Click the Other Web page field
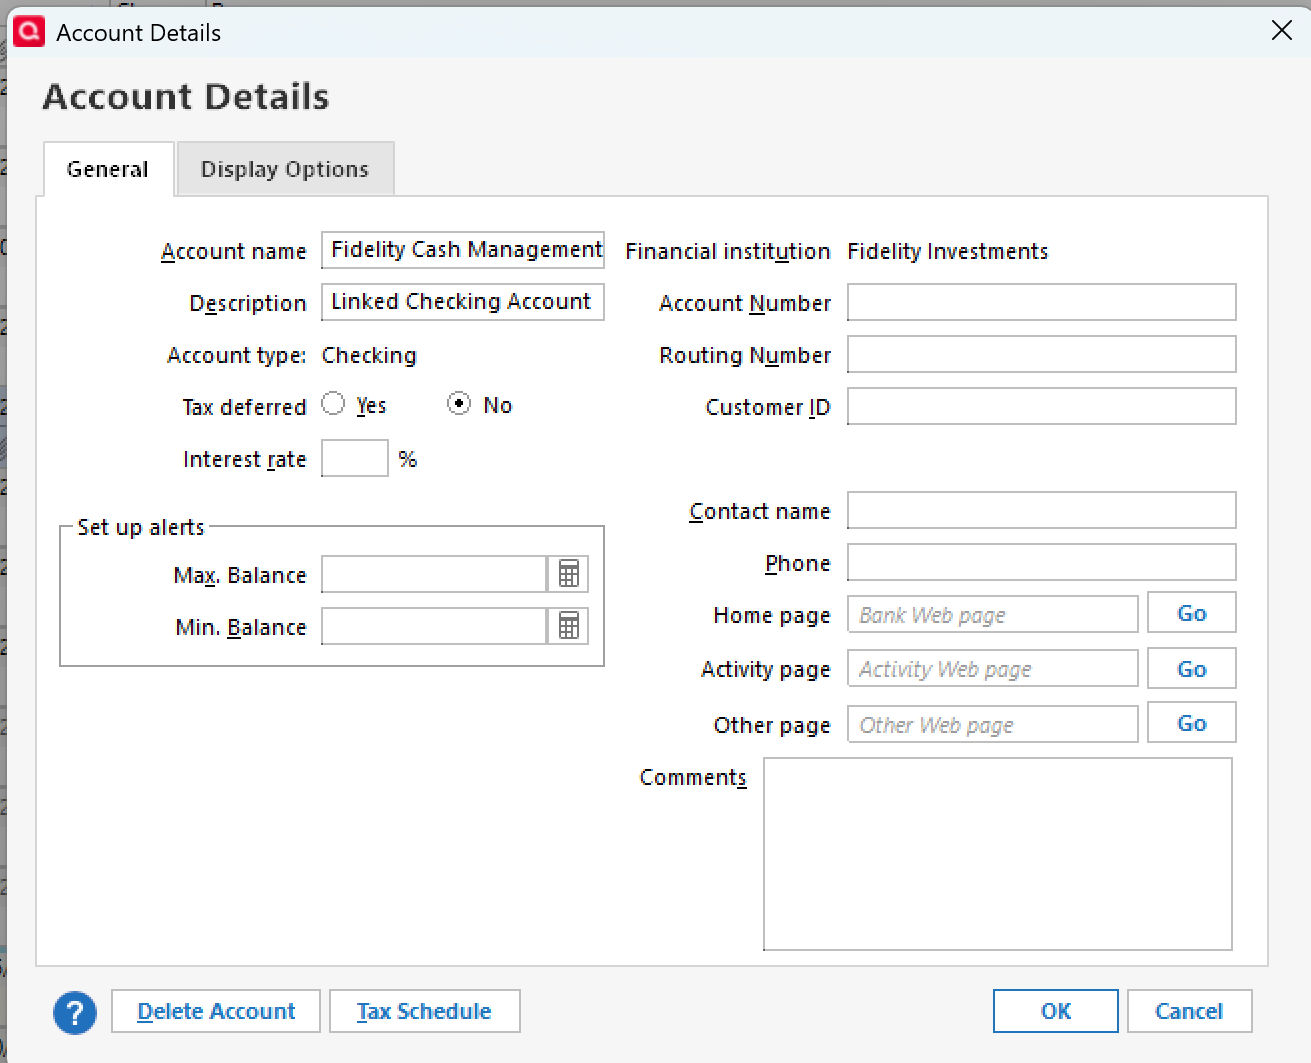The height and width of the screenshot is (1063, 1311). [993, 724]
